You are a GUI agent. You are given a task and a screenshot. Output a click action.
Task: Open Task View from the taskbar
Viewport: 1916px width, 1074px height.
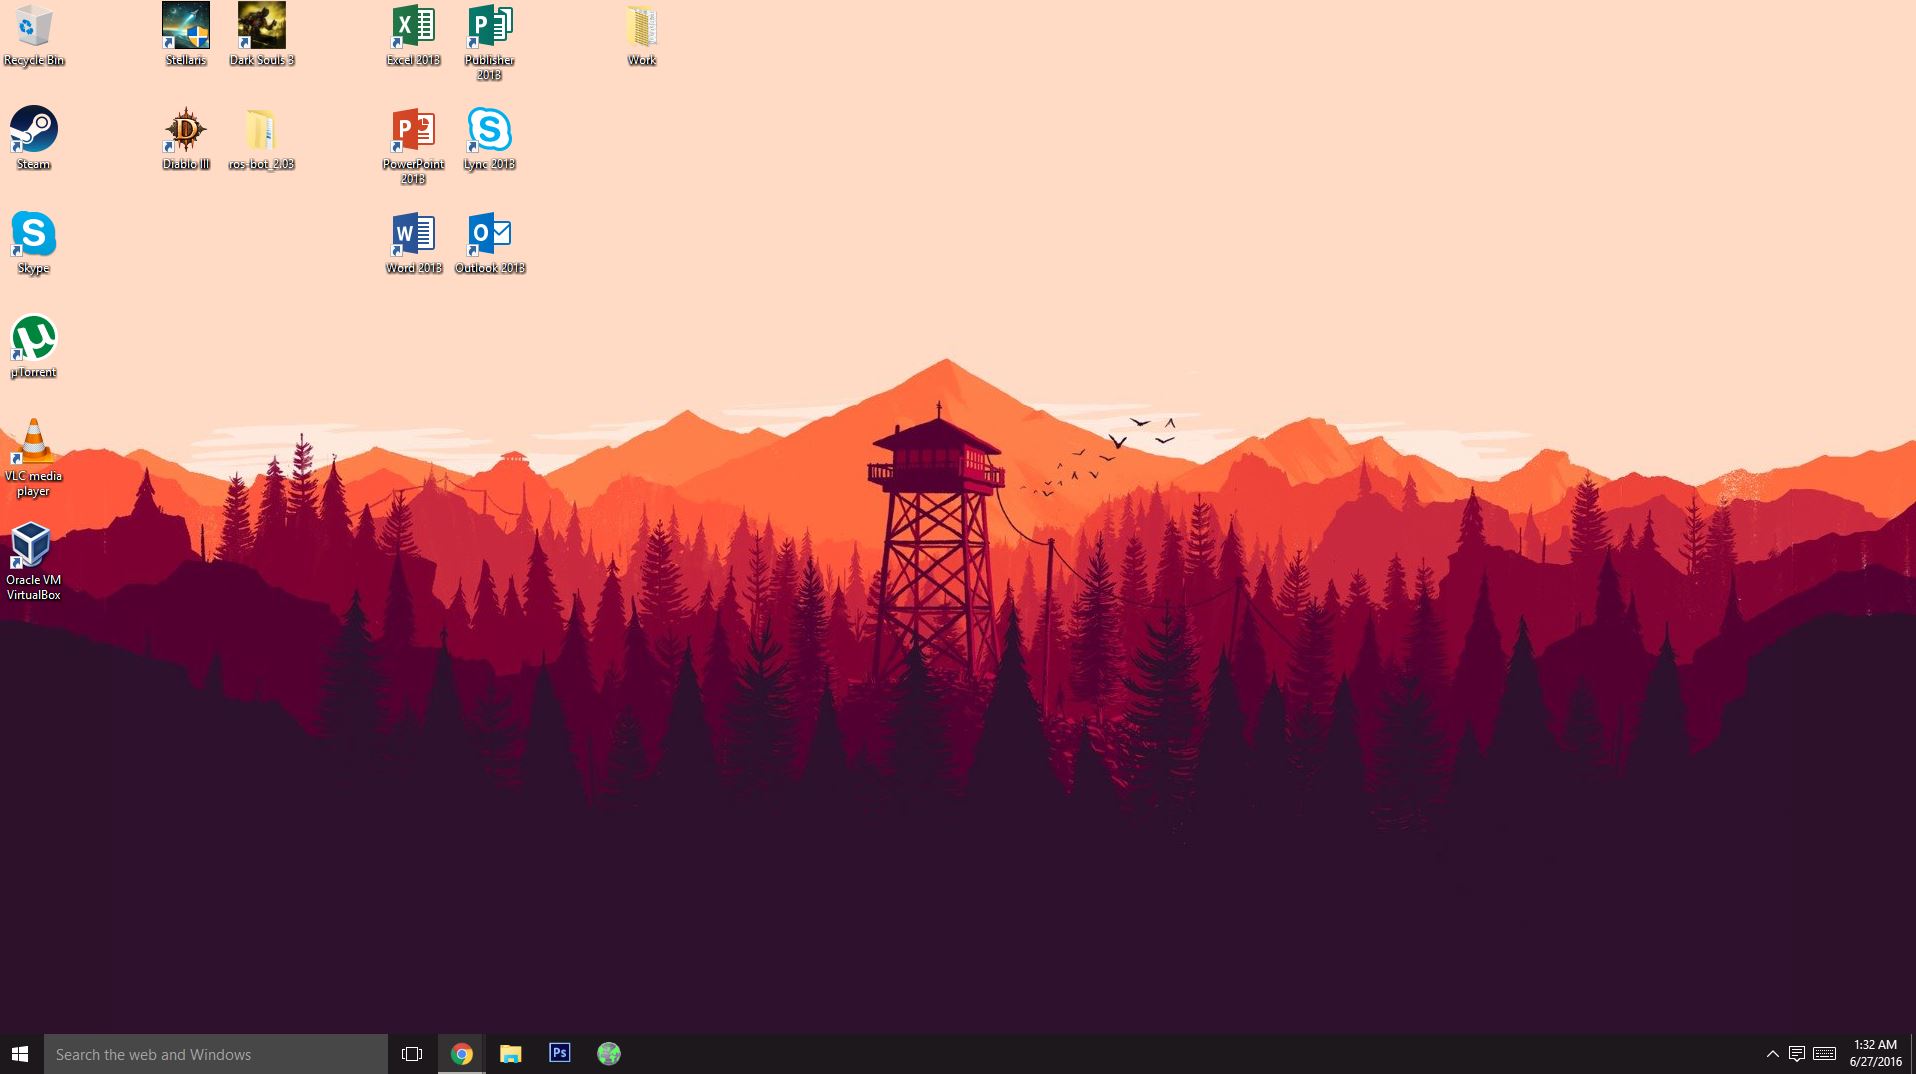[x=412, y=1054]
